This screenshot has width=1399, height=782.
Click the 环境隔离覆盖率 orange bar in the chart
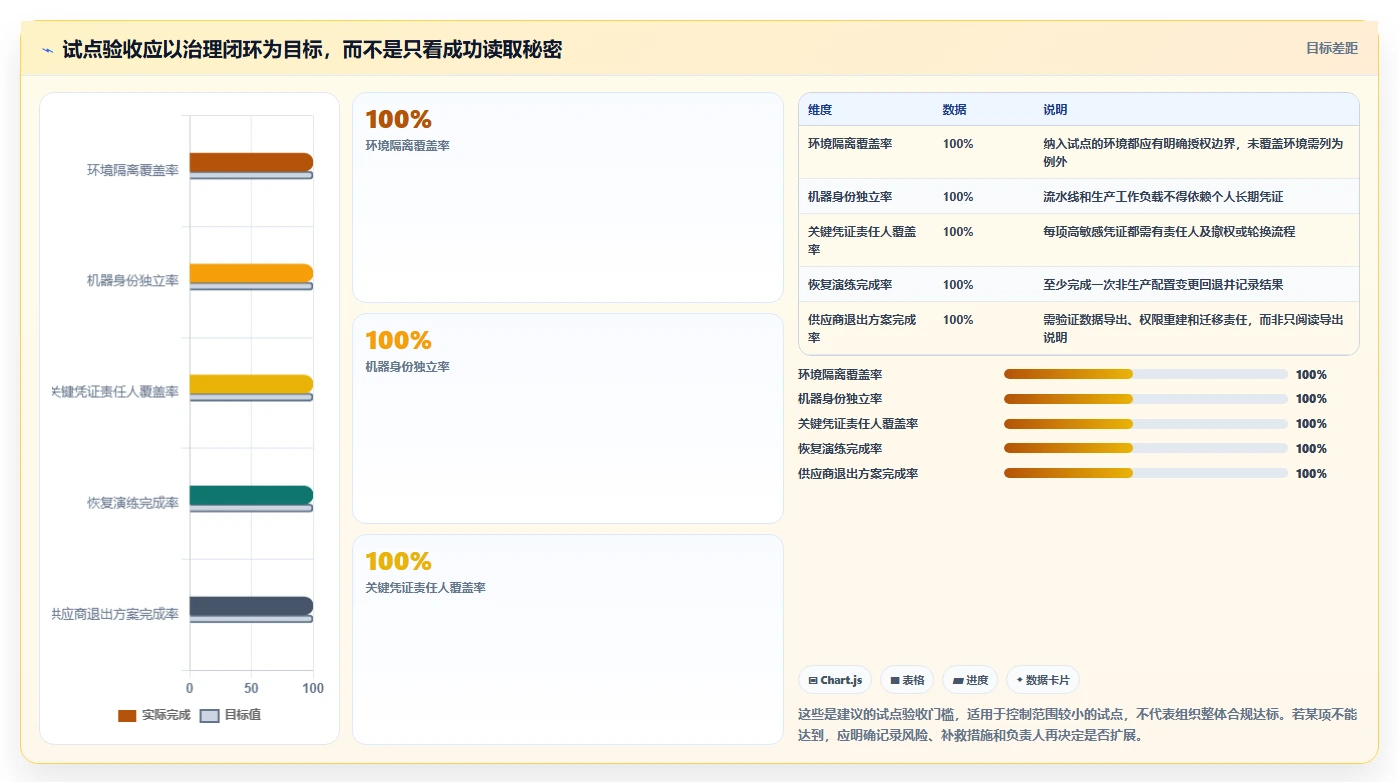coord(251,162)
